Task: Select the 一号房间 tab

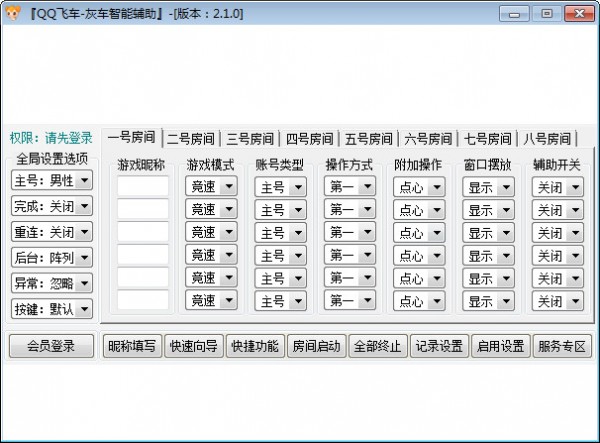Action: (x=132, y=137)
